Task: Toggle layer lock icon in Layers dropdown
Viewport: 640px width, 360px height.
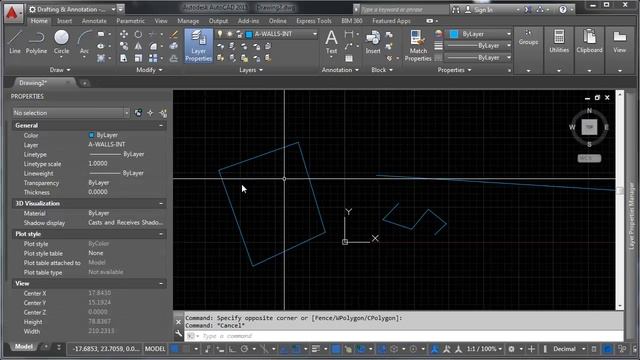Action: click(239, 34)
